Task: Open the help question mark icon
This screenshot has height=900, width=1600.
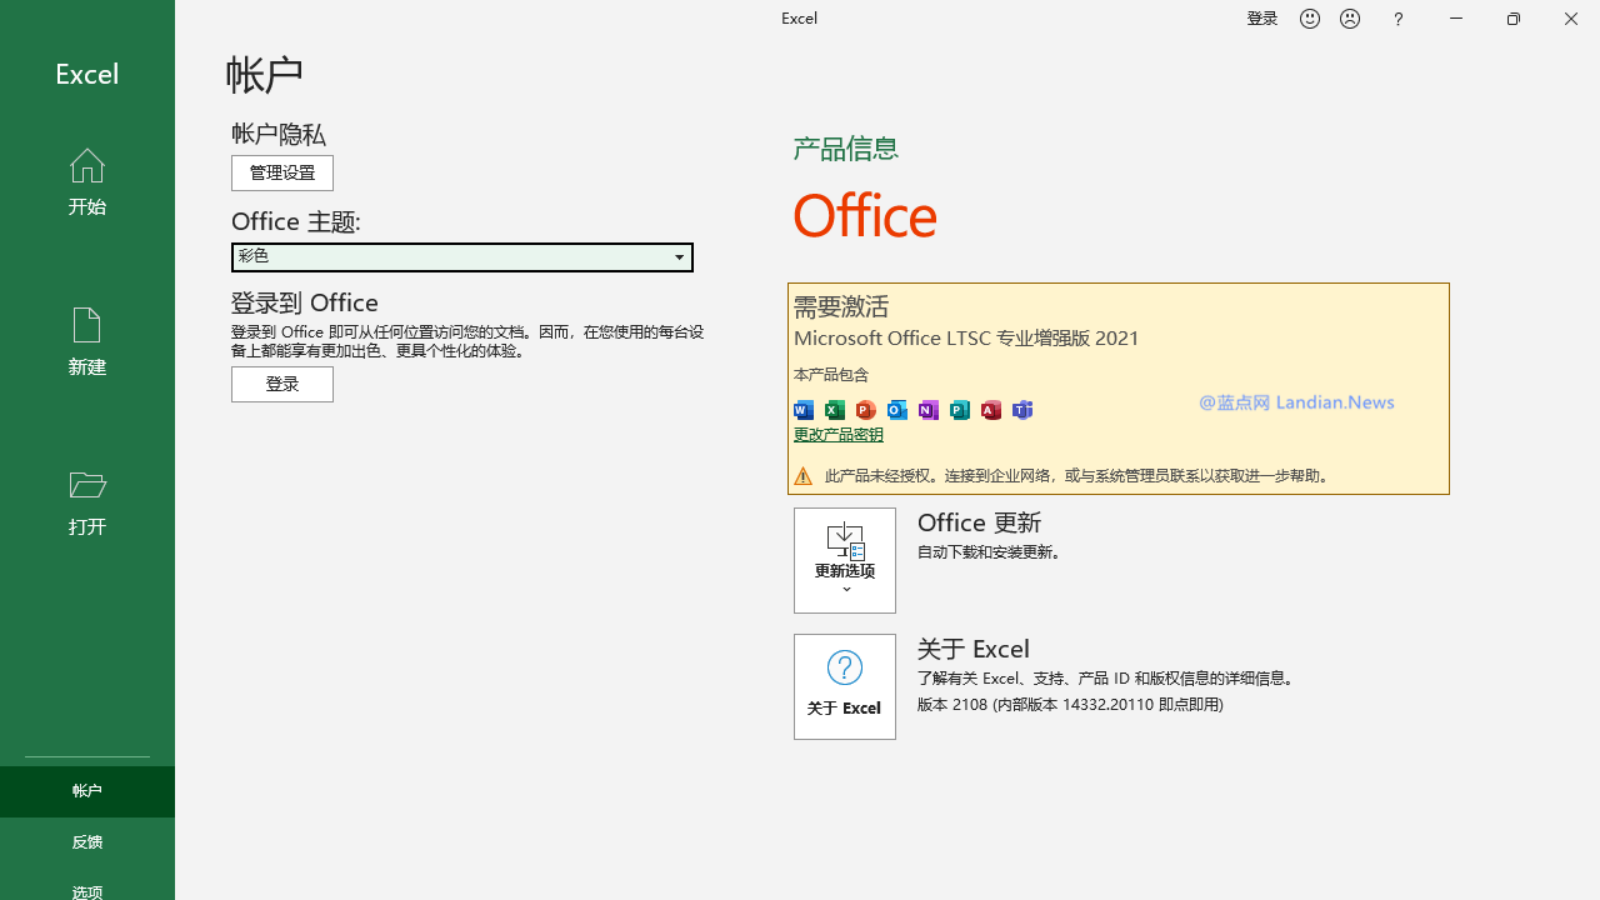Action: [1398, 19]
